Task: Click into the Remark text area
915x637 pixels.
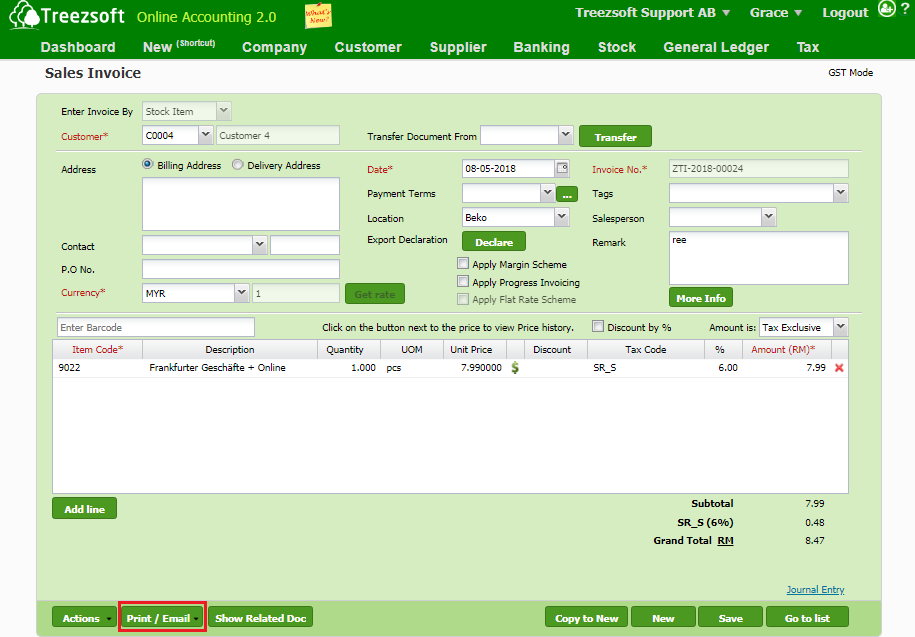Action: (759, 258)
